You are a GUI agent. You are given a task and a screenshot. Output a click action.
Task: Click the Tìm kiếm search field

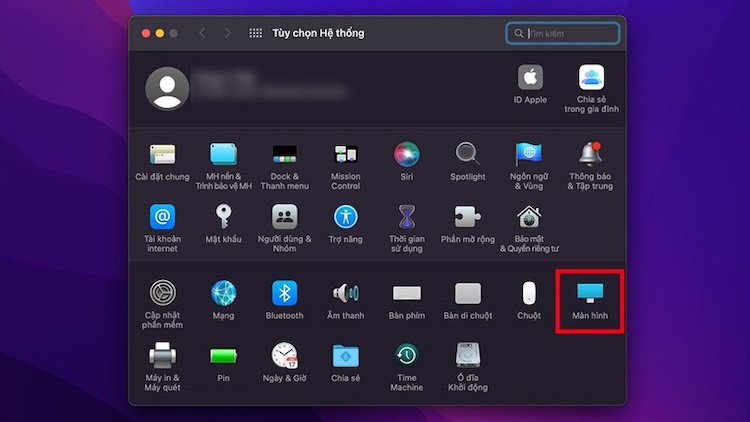[x=568, y=33]
